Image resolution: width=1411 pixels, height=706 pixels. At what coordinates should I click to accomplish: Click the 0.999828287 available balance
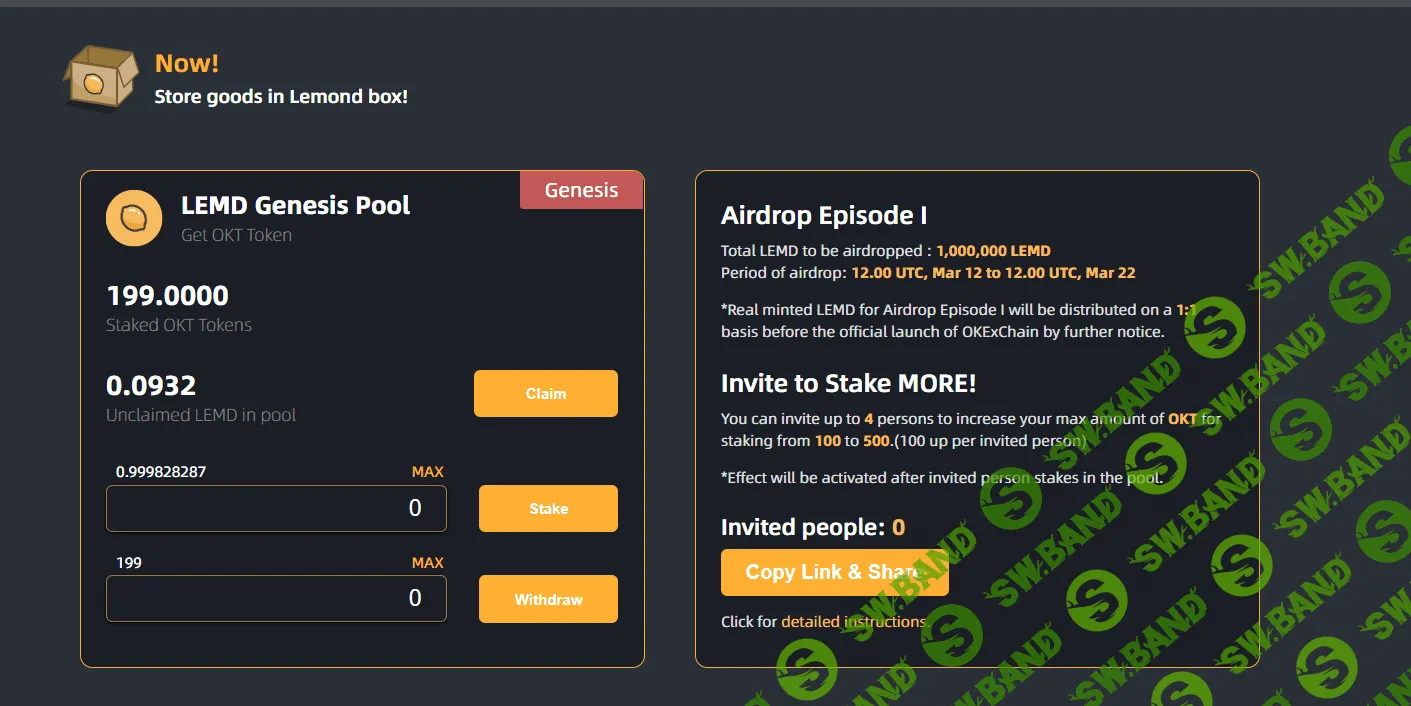pos(161,472)
